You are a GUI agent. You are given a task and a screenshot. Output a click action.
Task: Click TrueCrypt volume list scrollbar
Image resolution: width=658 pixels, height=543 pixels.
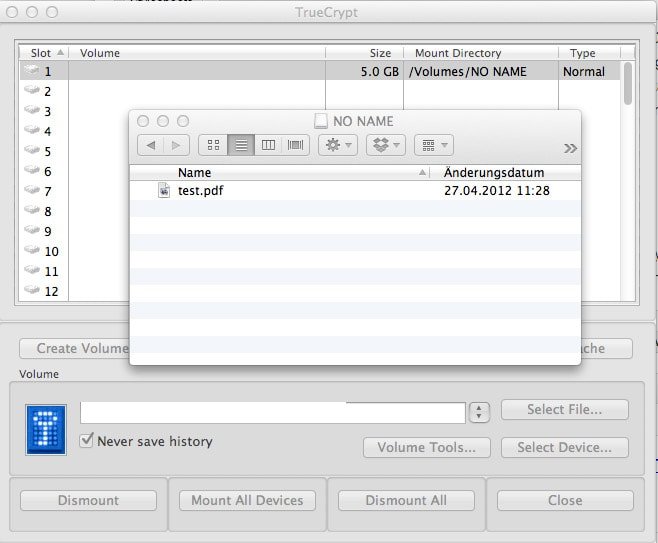click(x=627, y=83)
